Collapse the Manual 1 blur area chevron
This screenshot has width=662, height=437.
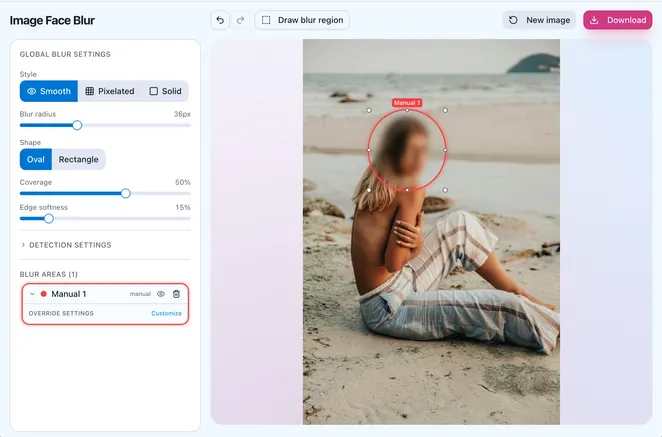[32, 294]
